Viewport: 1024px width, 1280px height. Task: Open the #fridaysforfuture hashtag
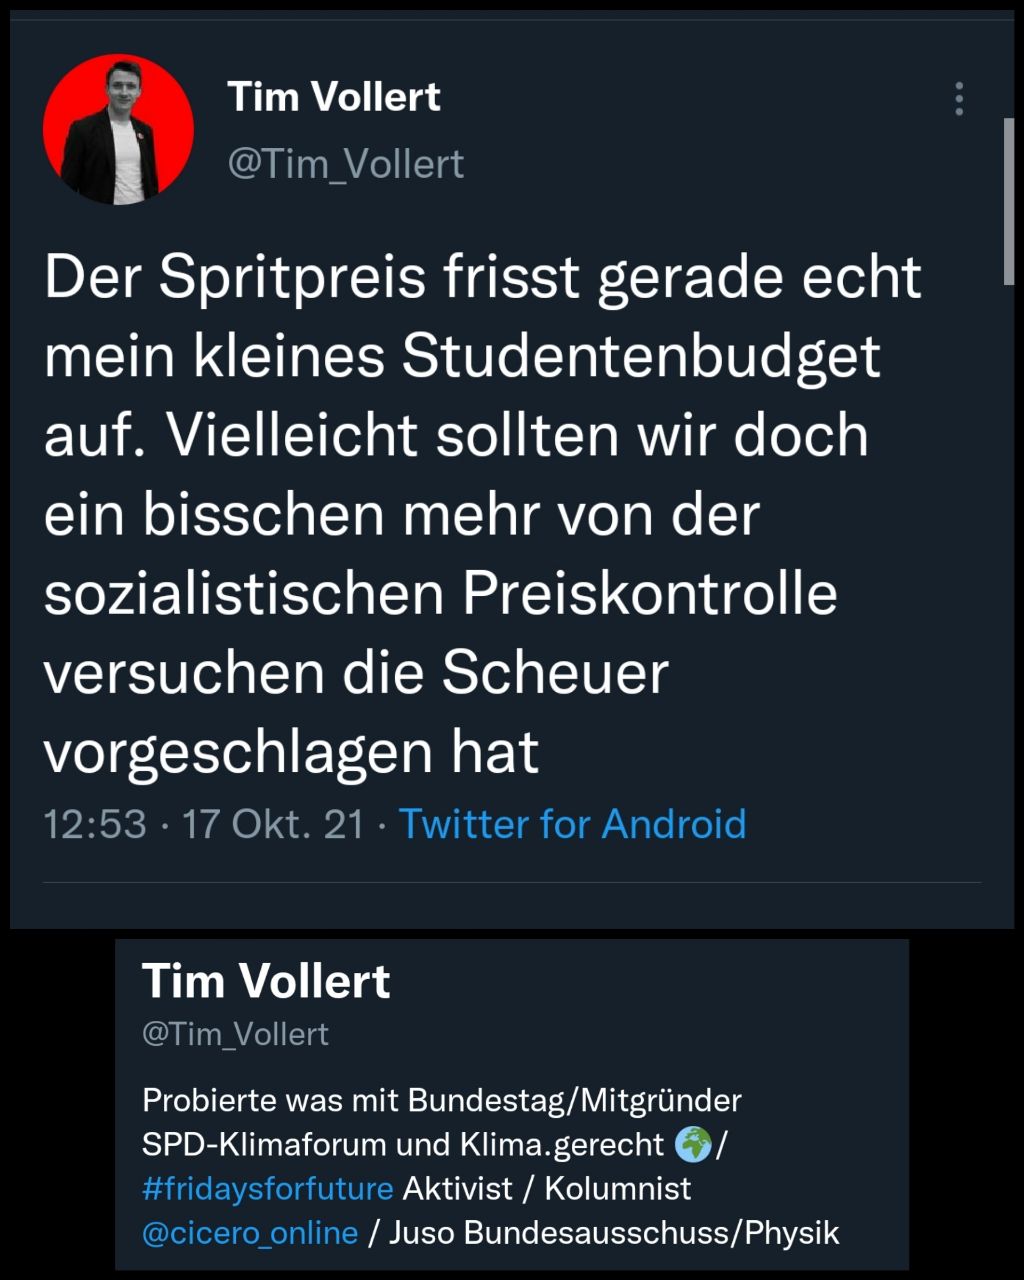[267, 1188]
